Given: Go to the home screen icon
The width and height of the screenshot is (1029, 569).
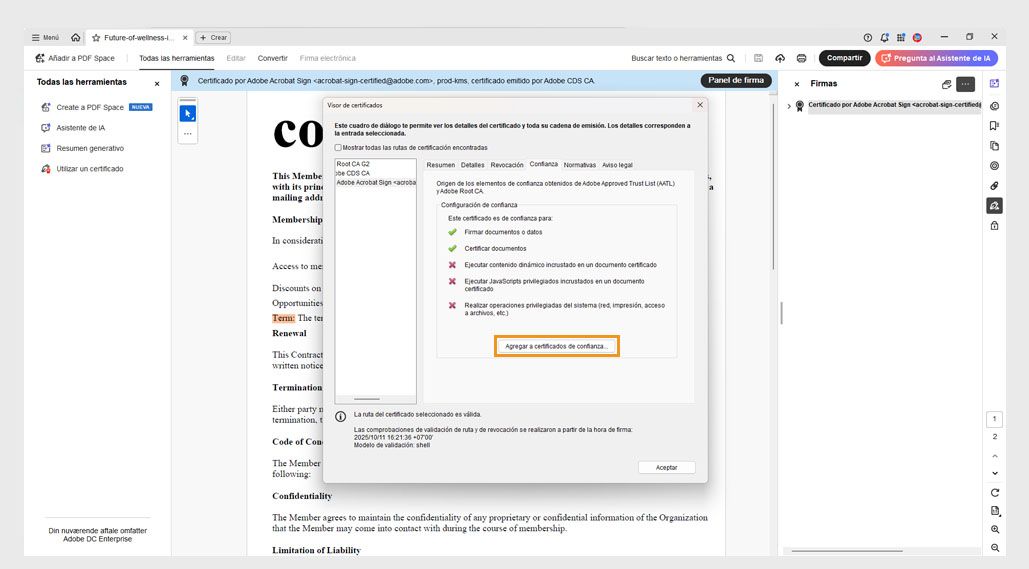Looking at the screenshot, I should tap(75, 37).
